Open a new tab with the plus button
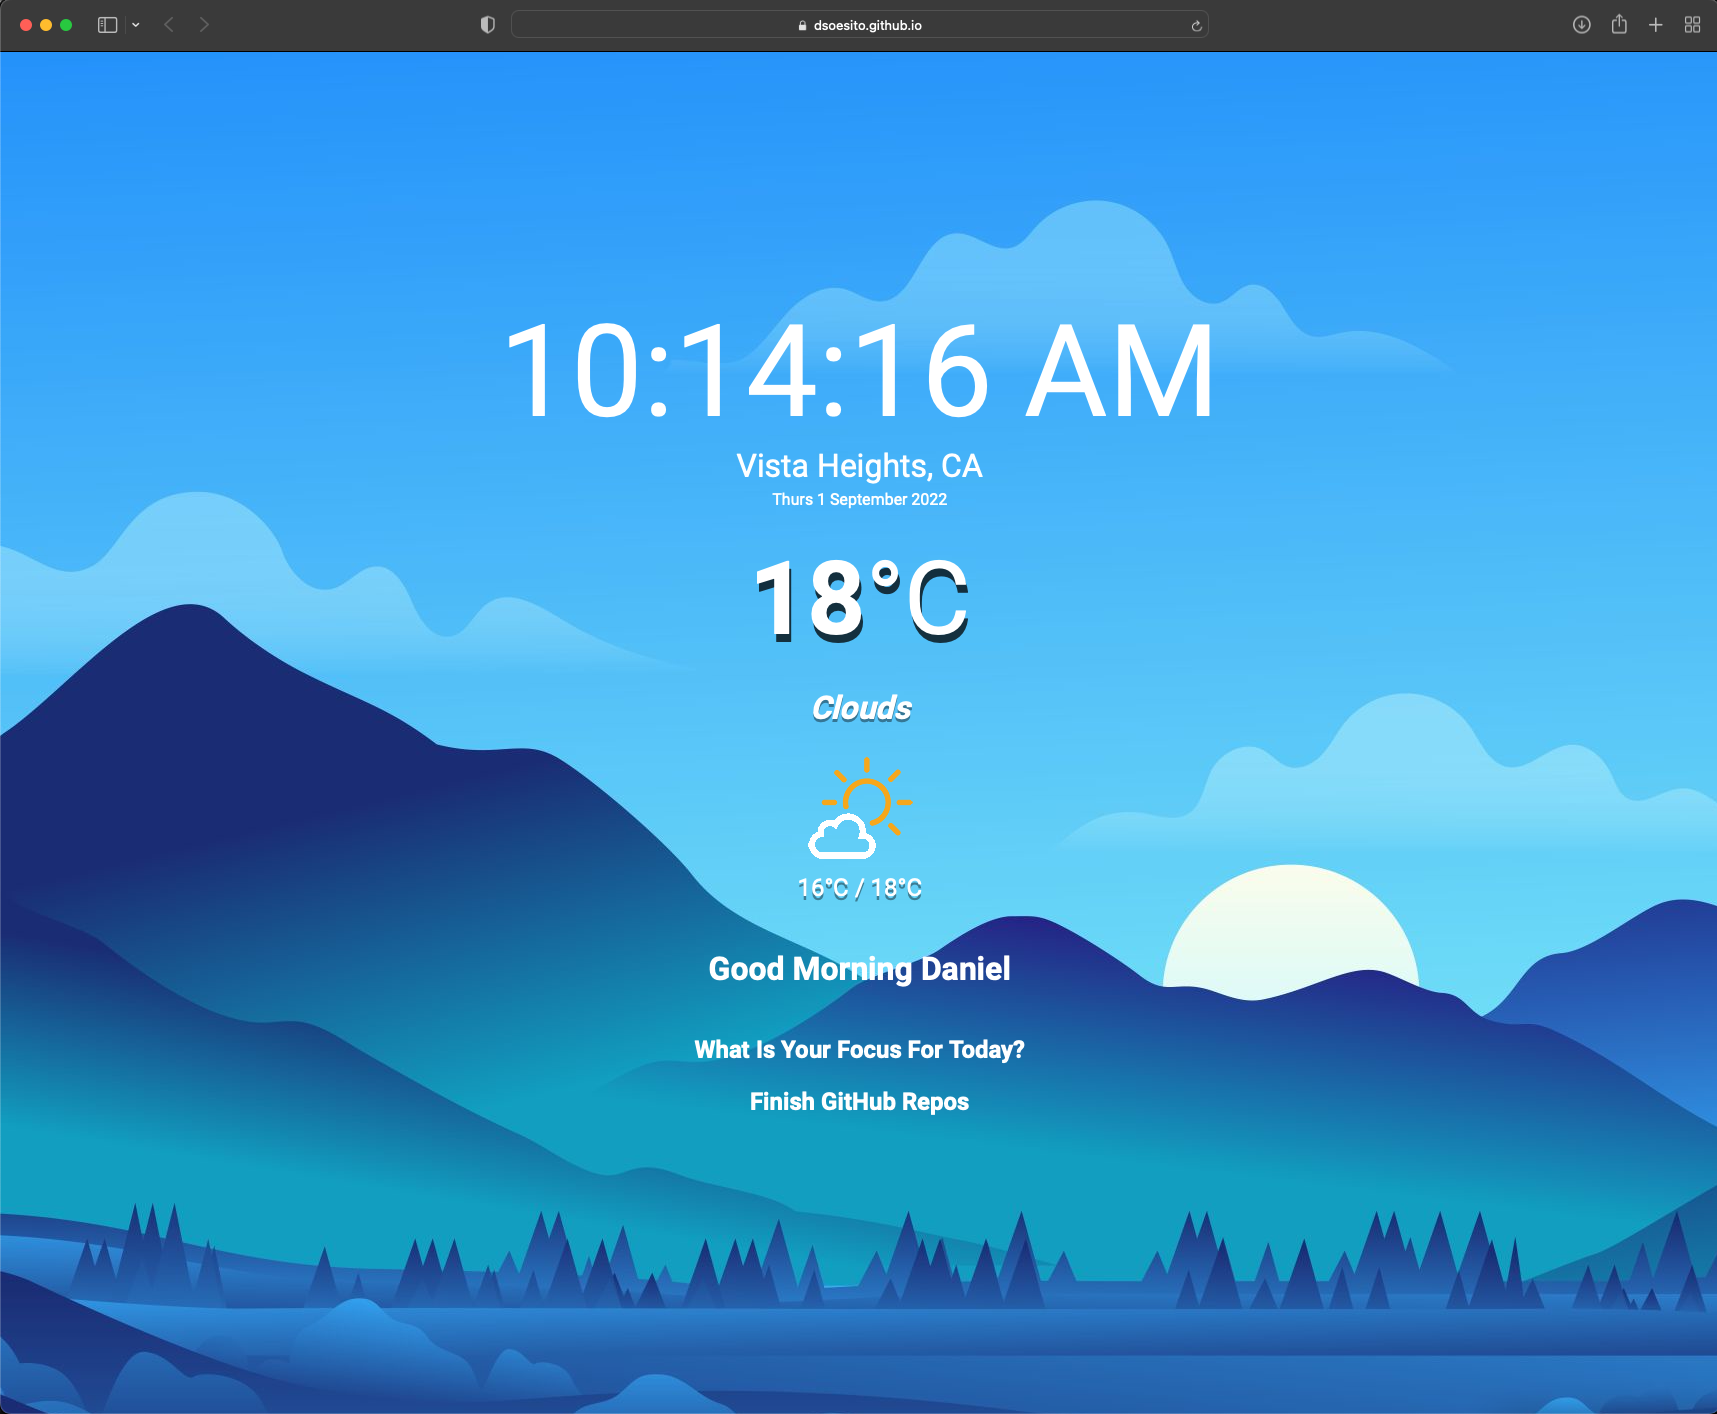Screen dimensions: 1717x1414 coord(1656,24)
